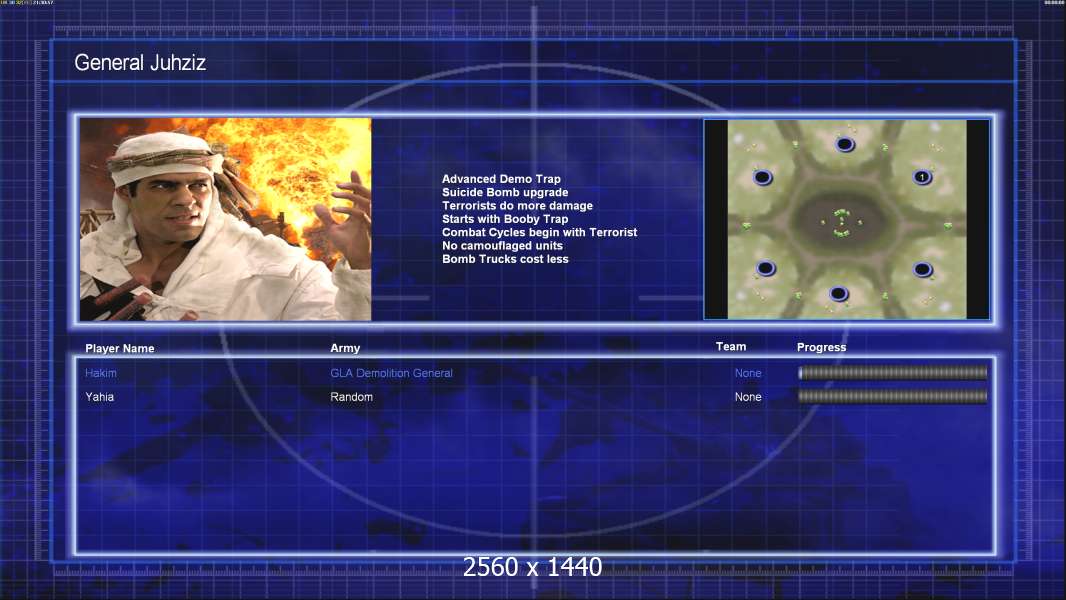This screenshot has width=1066, height=600.
Task: Click the green structures in map center
Action: [x=841, y=223]
